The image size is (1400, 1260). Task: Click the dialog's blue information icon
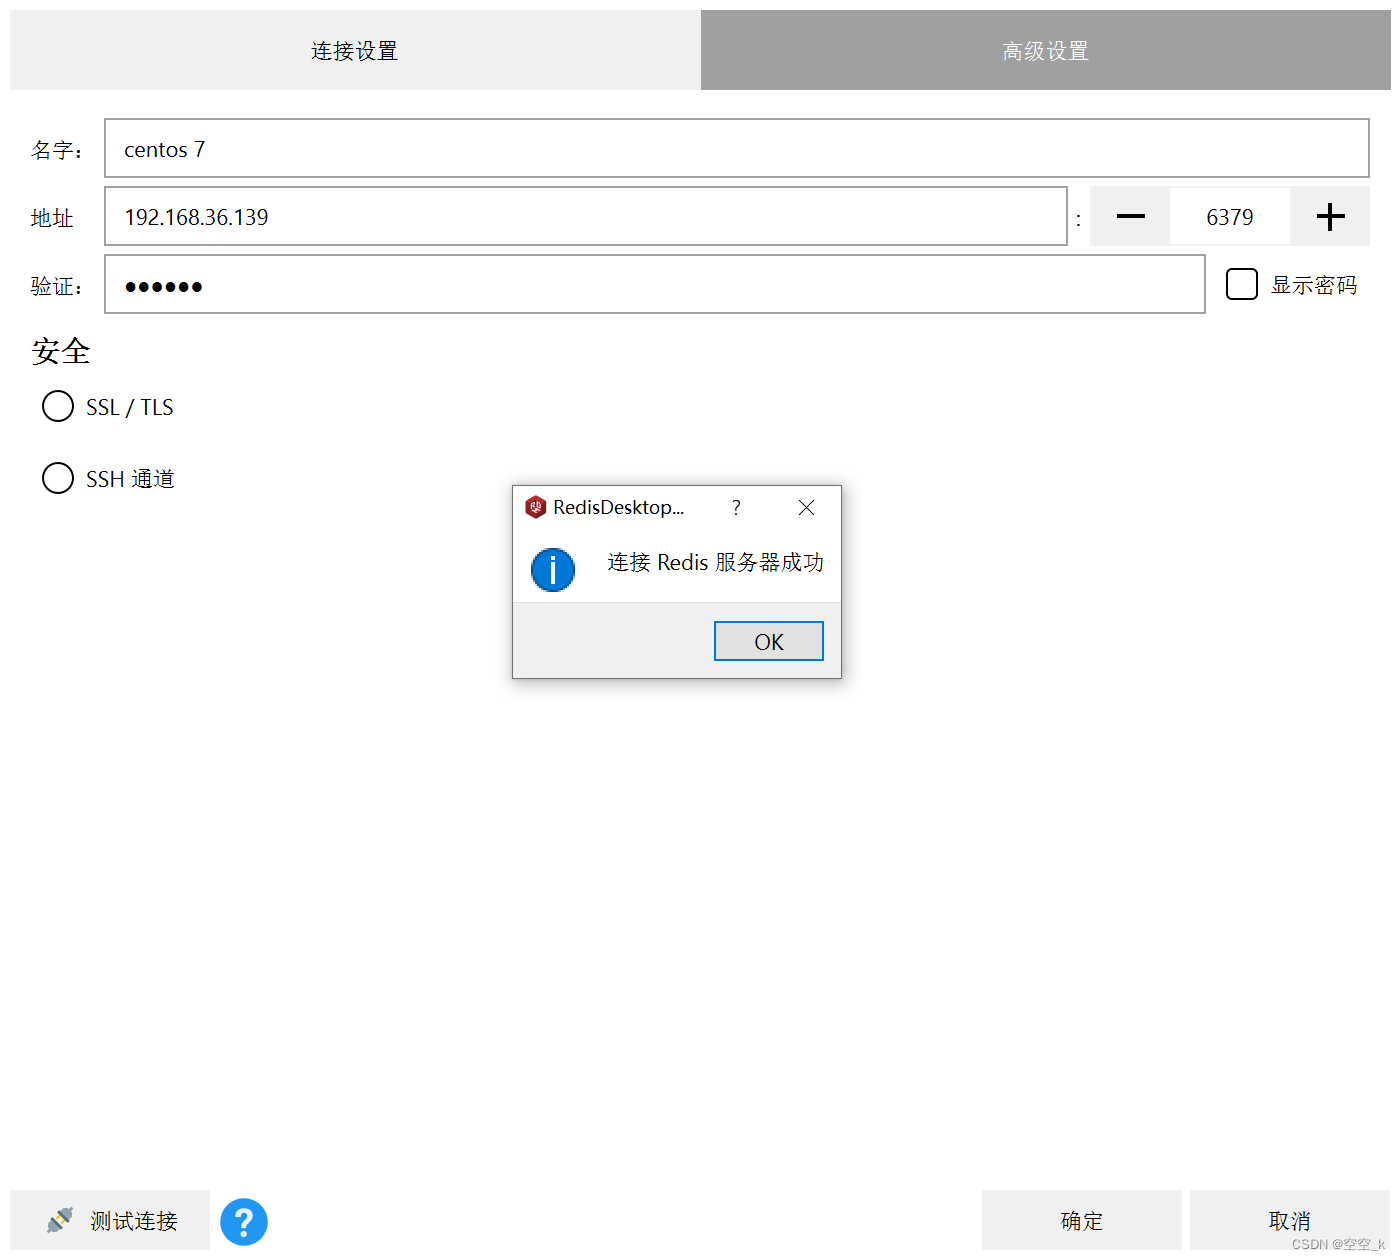click(x=553, y=570)
